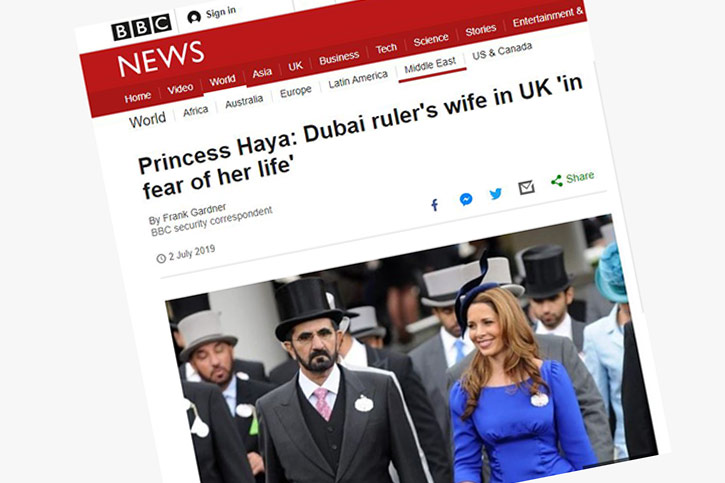Click the Sign in account icon

(x=194, y=17)
